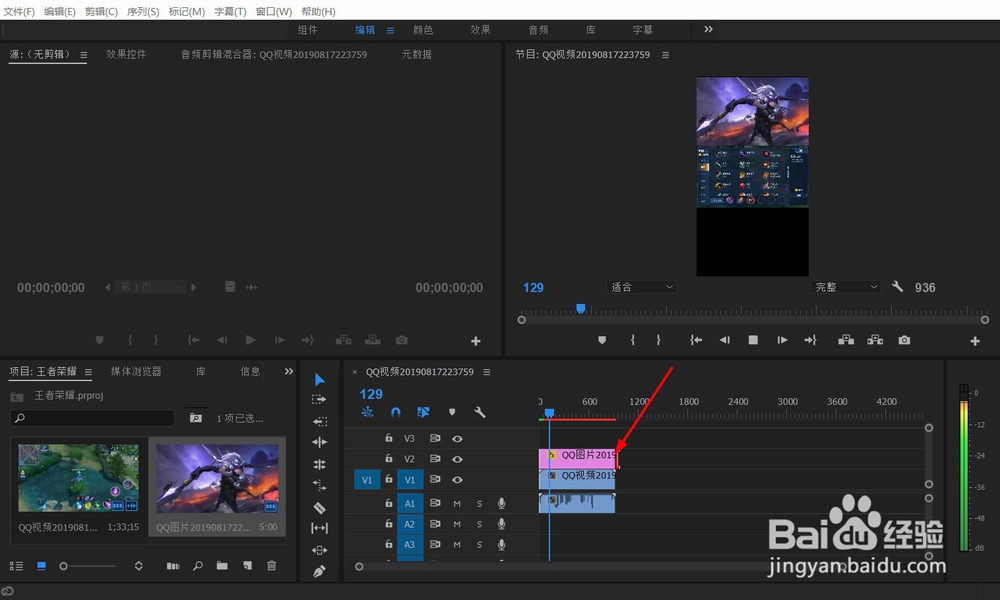1000x600 pixels.
Task: Open Project panel menu icon
Action: pos(88,372)
